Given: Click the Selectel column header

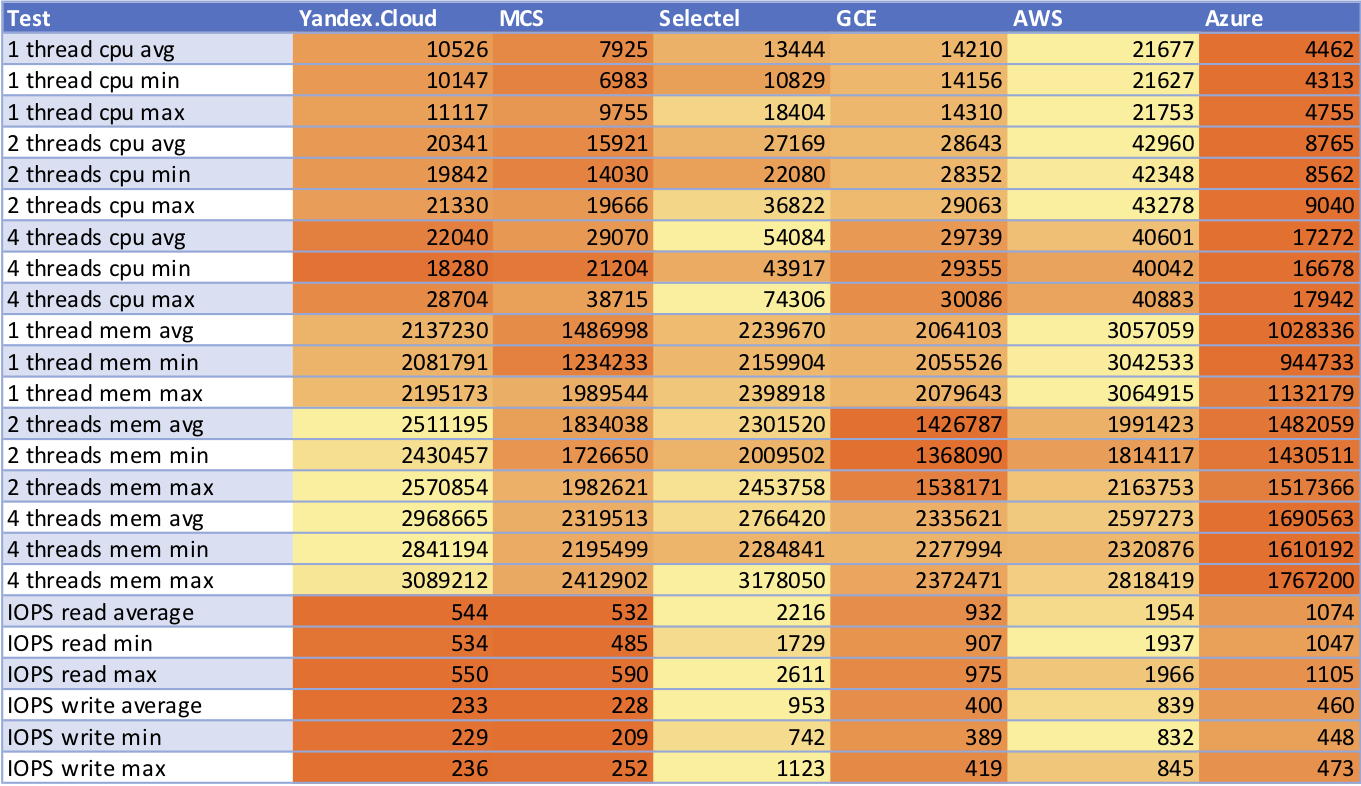Looking at the screenshot, I should (742, 18).
